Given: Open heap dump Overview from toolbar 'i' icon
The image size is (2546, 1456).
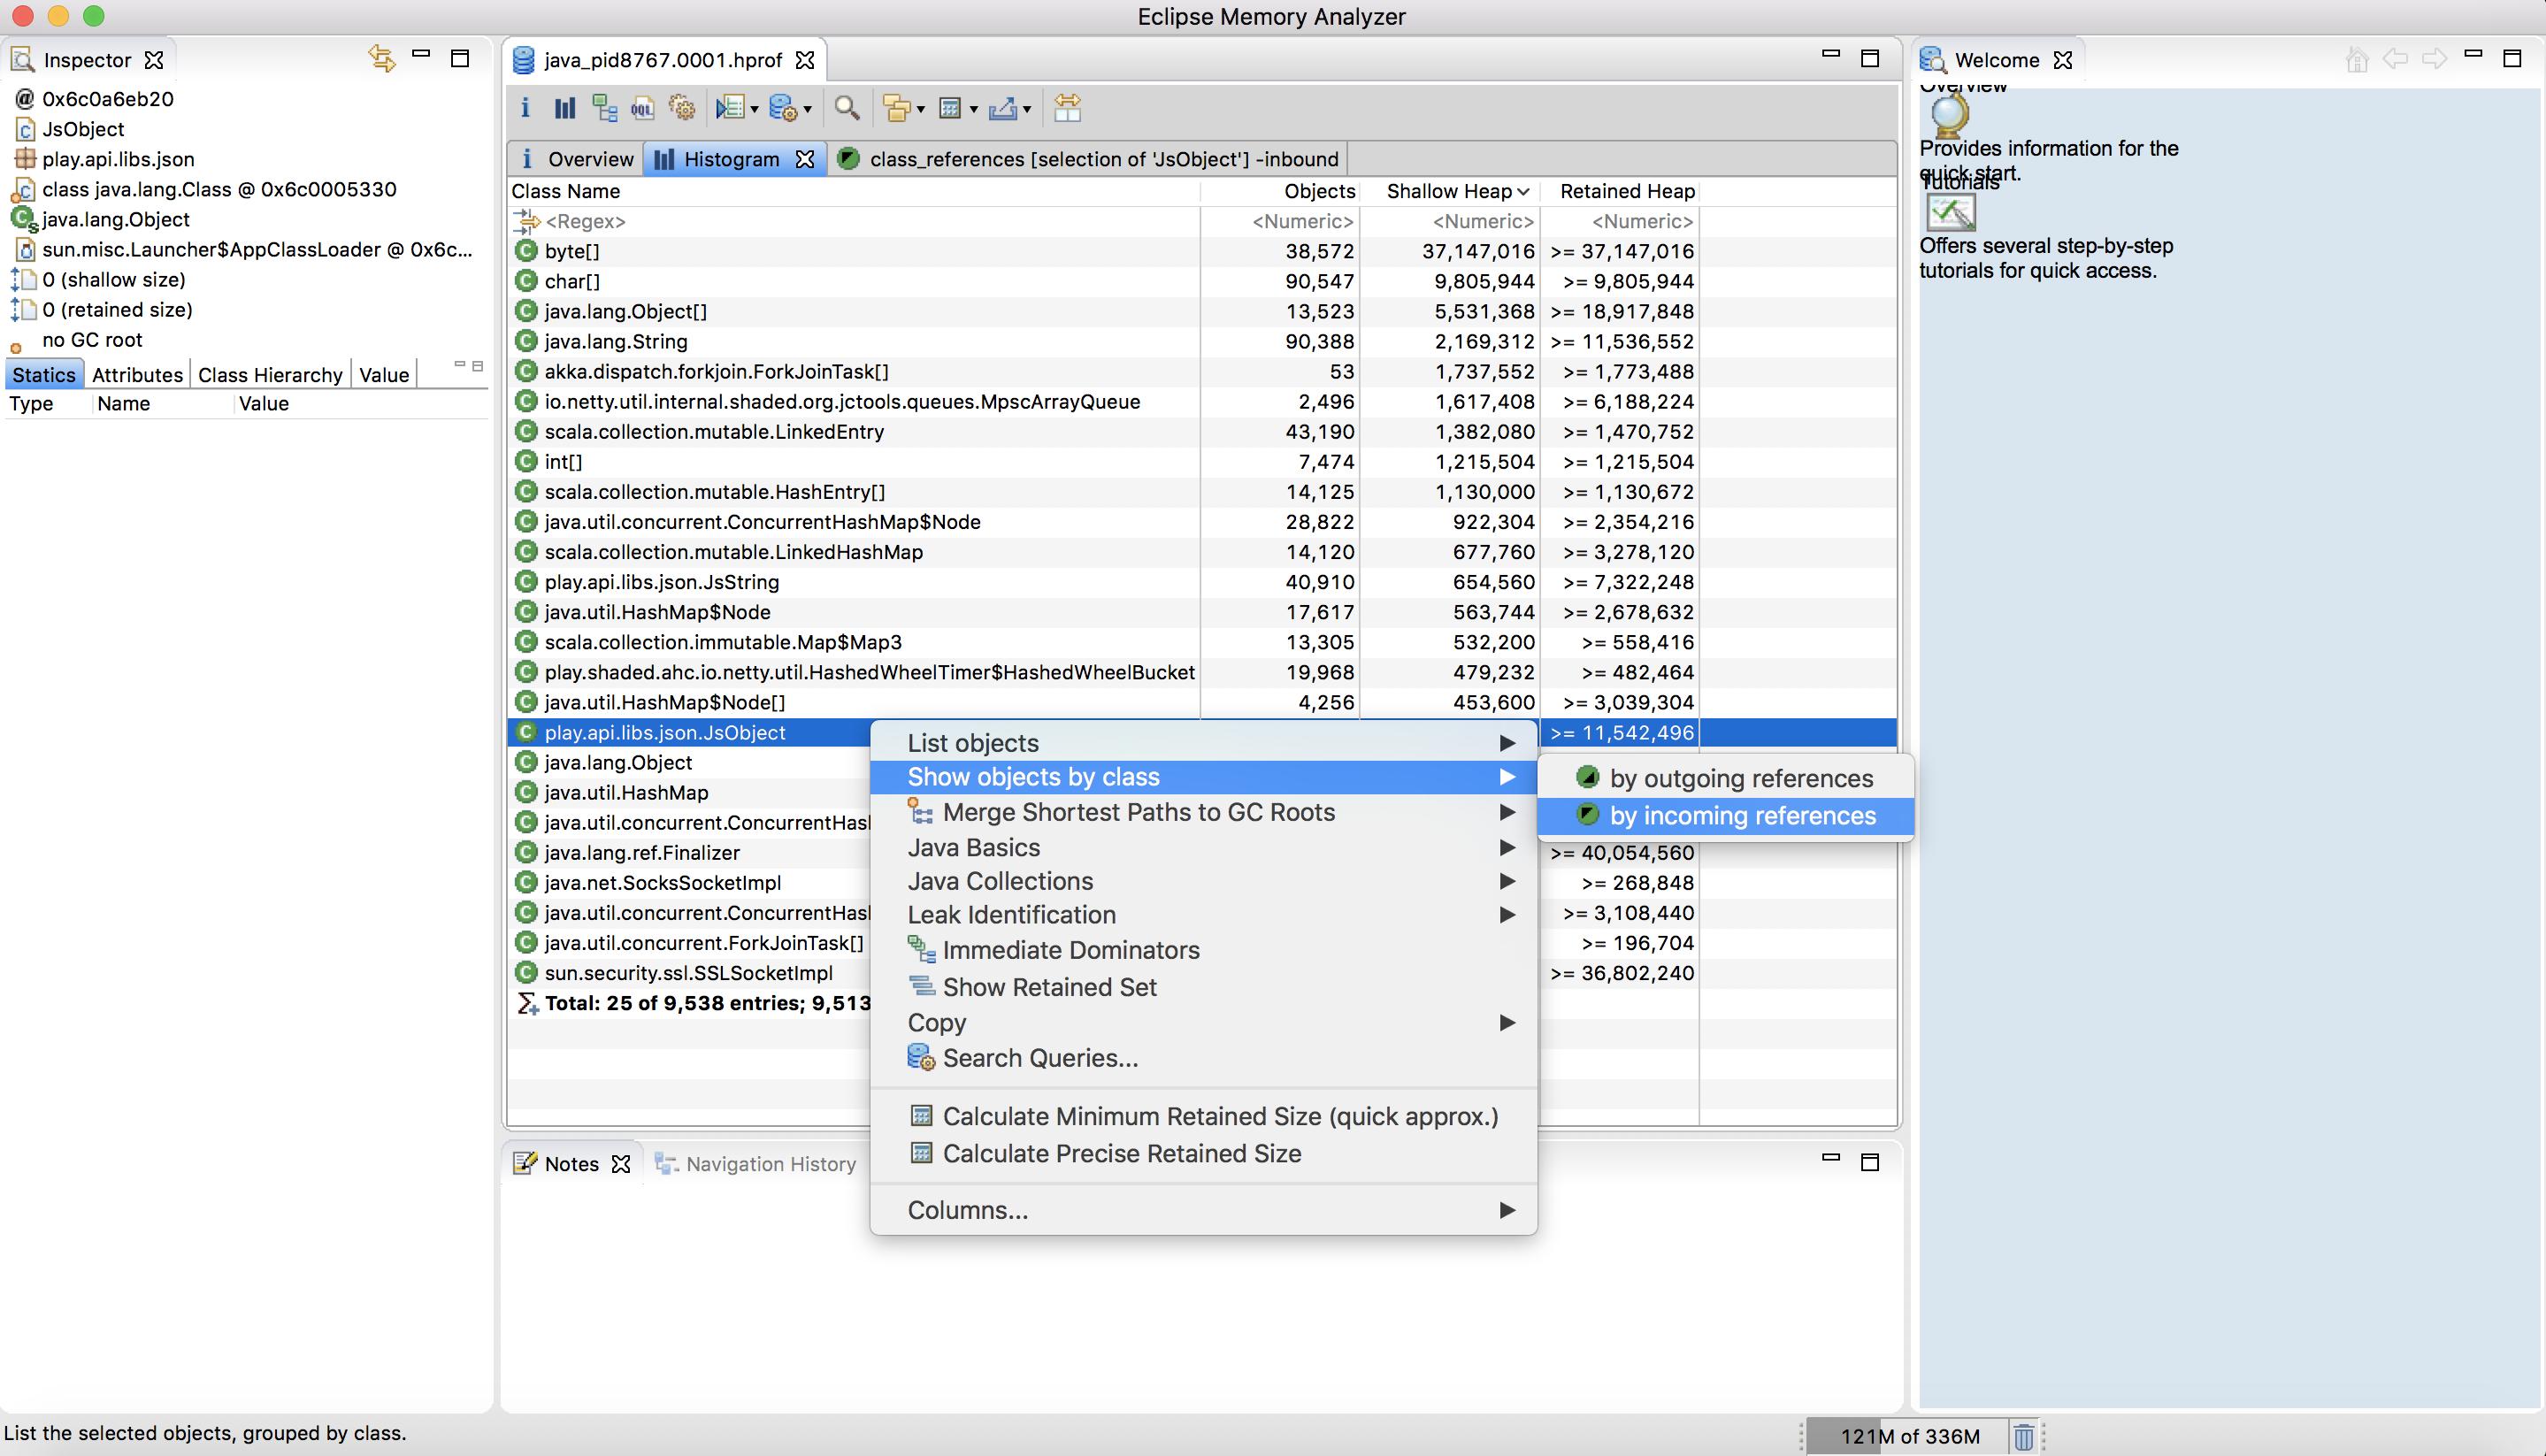Looking at the screenshot, I should tap(525, 108).
